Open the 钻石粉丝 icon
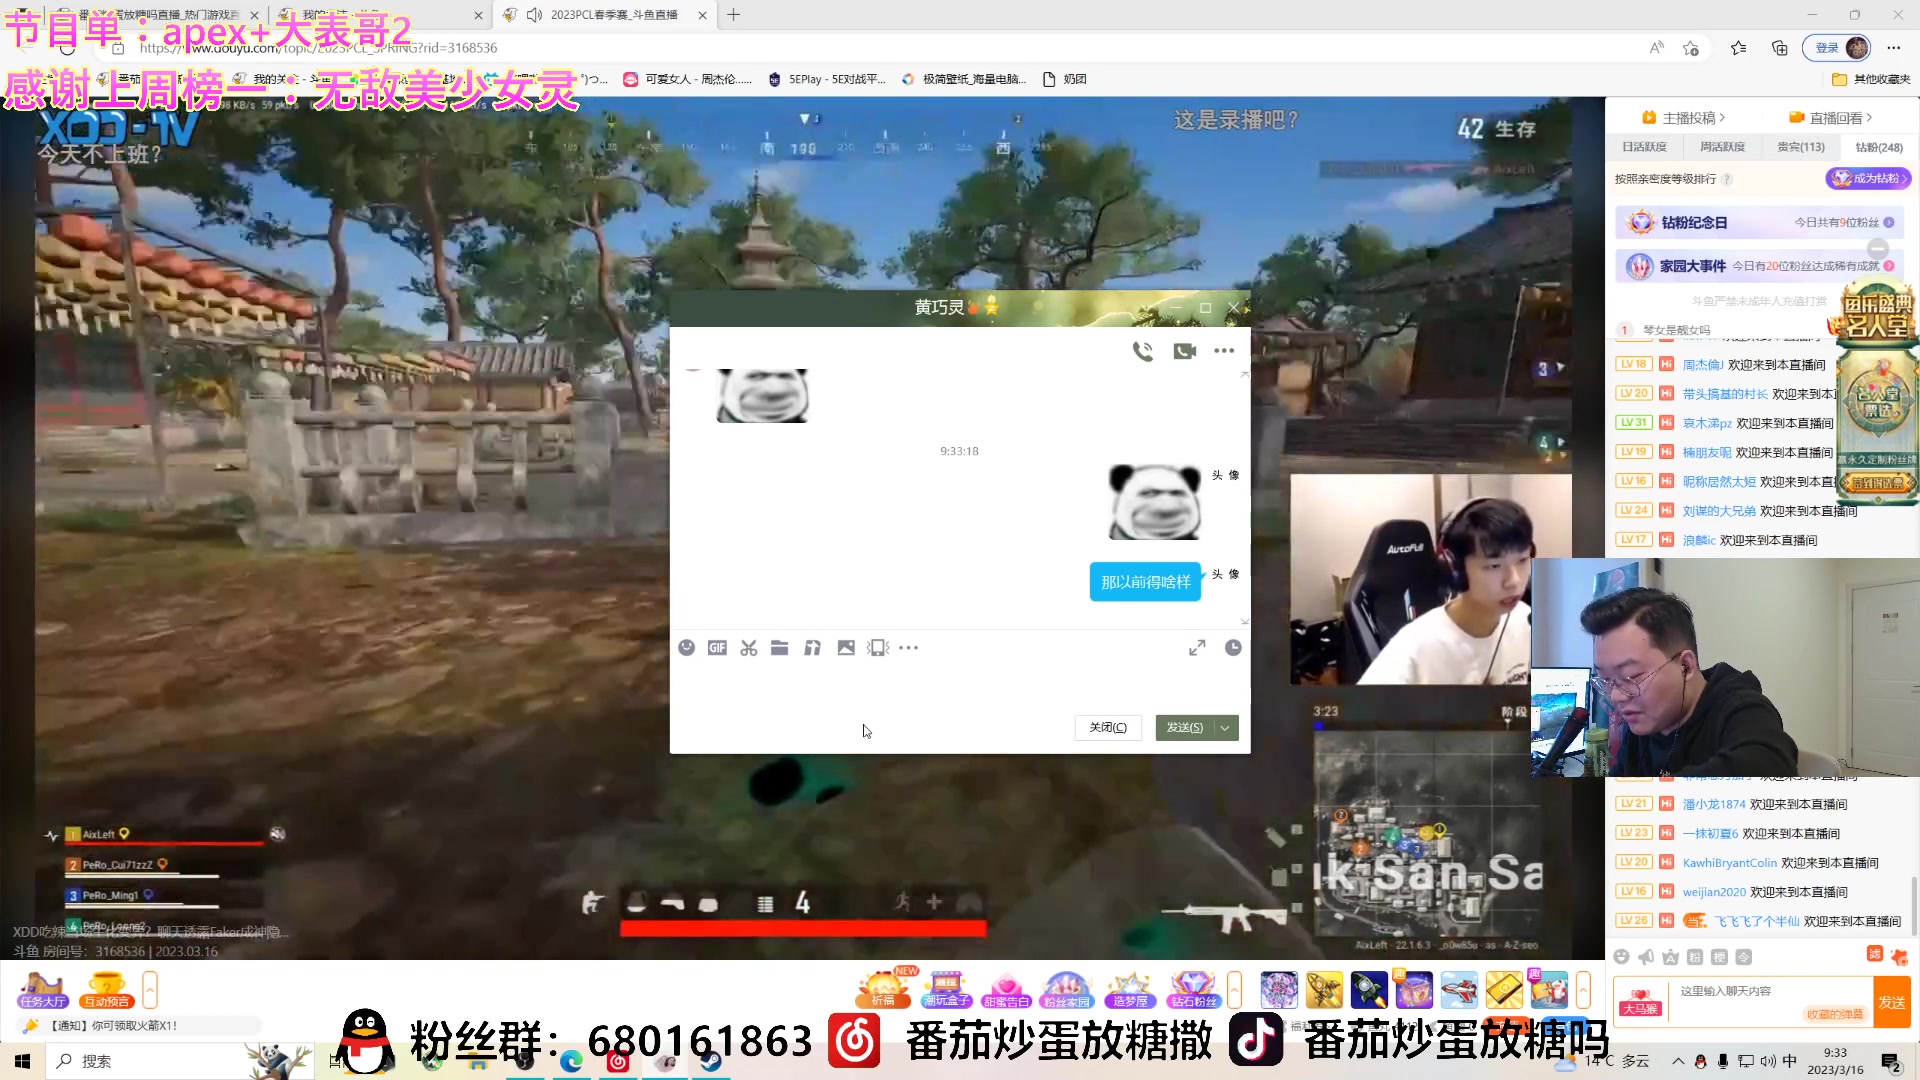The image size is (1920, 1080). (x=1193, y=990)
